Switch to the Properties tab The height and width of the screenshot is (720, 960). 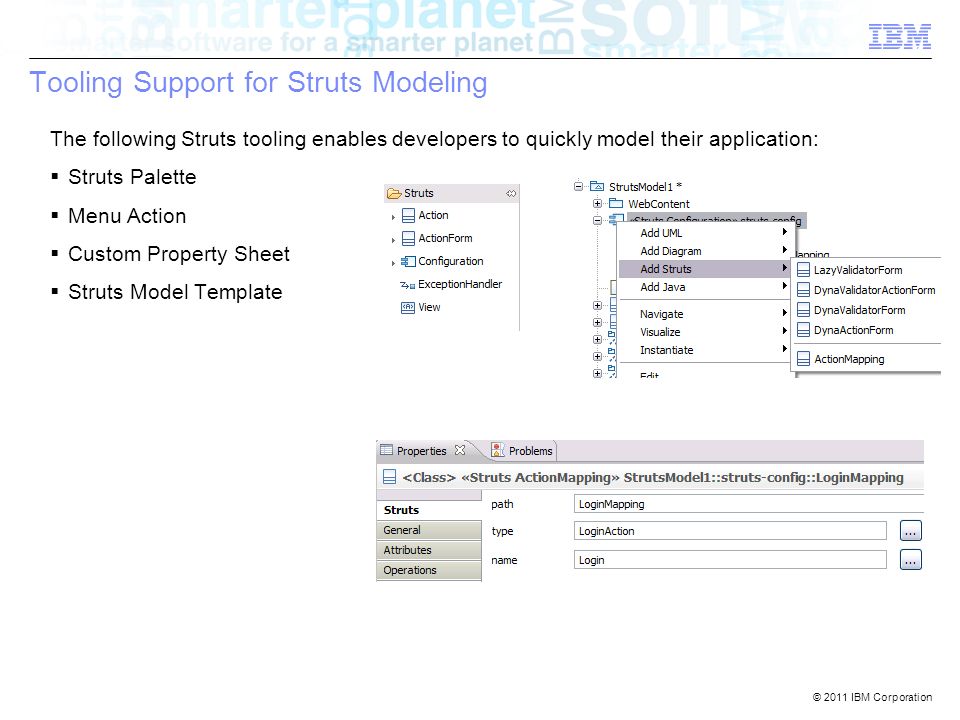click(x=421, y=451)
